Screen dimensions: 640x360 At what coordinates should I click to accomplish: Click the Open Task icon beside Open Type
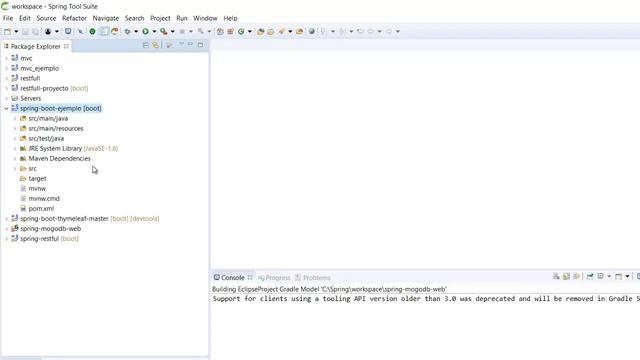[271, 31]
